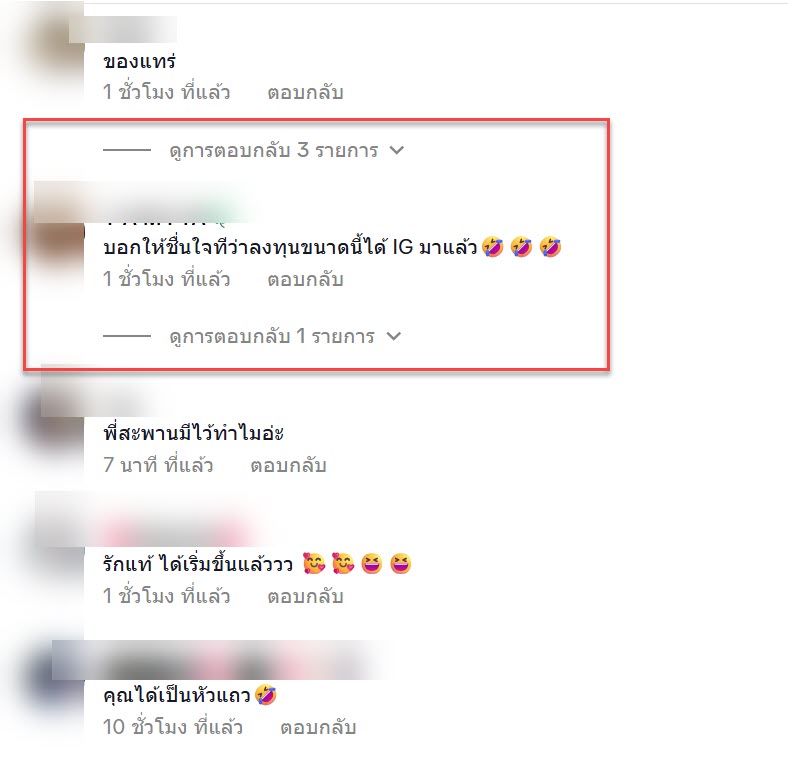The height and width of the screenshot is (757, 788).
Task: Reply to the comment mentioning IG
Action: click(x=305, y=279)
